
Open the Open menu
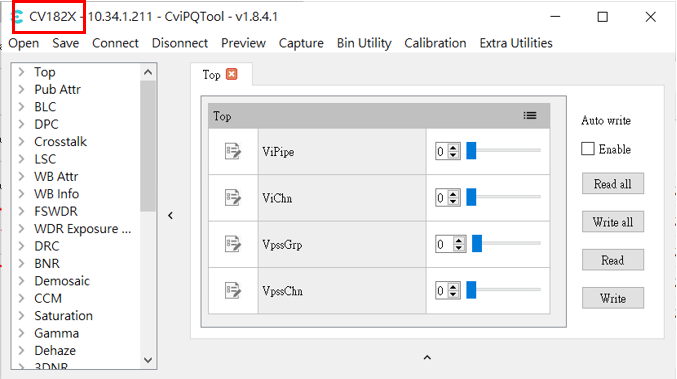click(x=24, y=43)
